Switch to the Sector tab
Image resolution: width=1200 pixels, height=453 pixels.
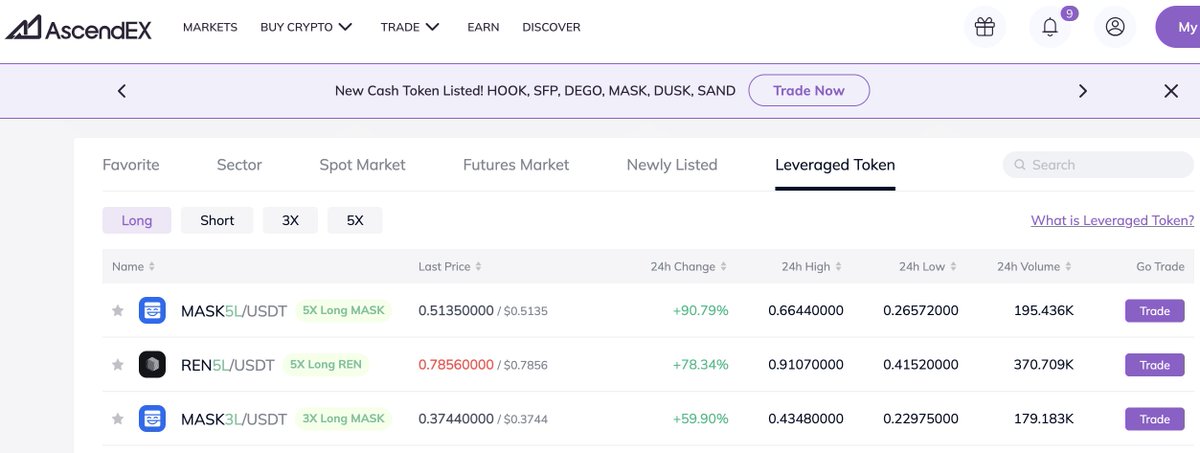click(239, 165)
